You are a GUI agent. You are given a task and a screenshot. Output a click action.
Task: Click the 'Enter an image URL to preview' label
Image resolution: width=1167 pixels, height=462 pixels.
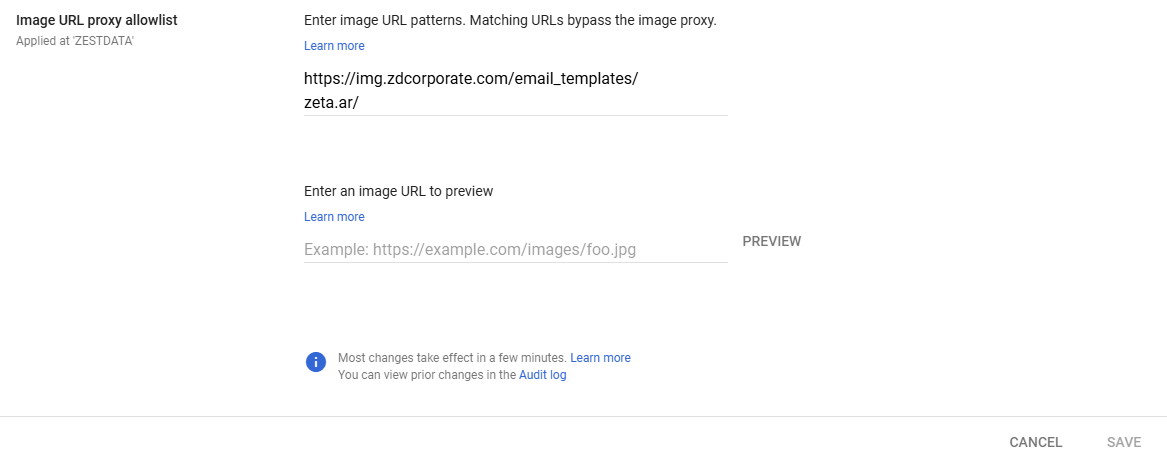pos(399,191)
